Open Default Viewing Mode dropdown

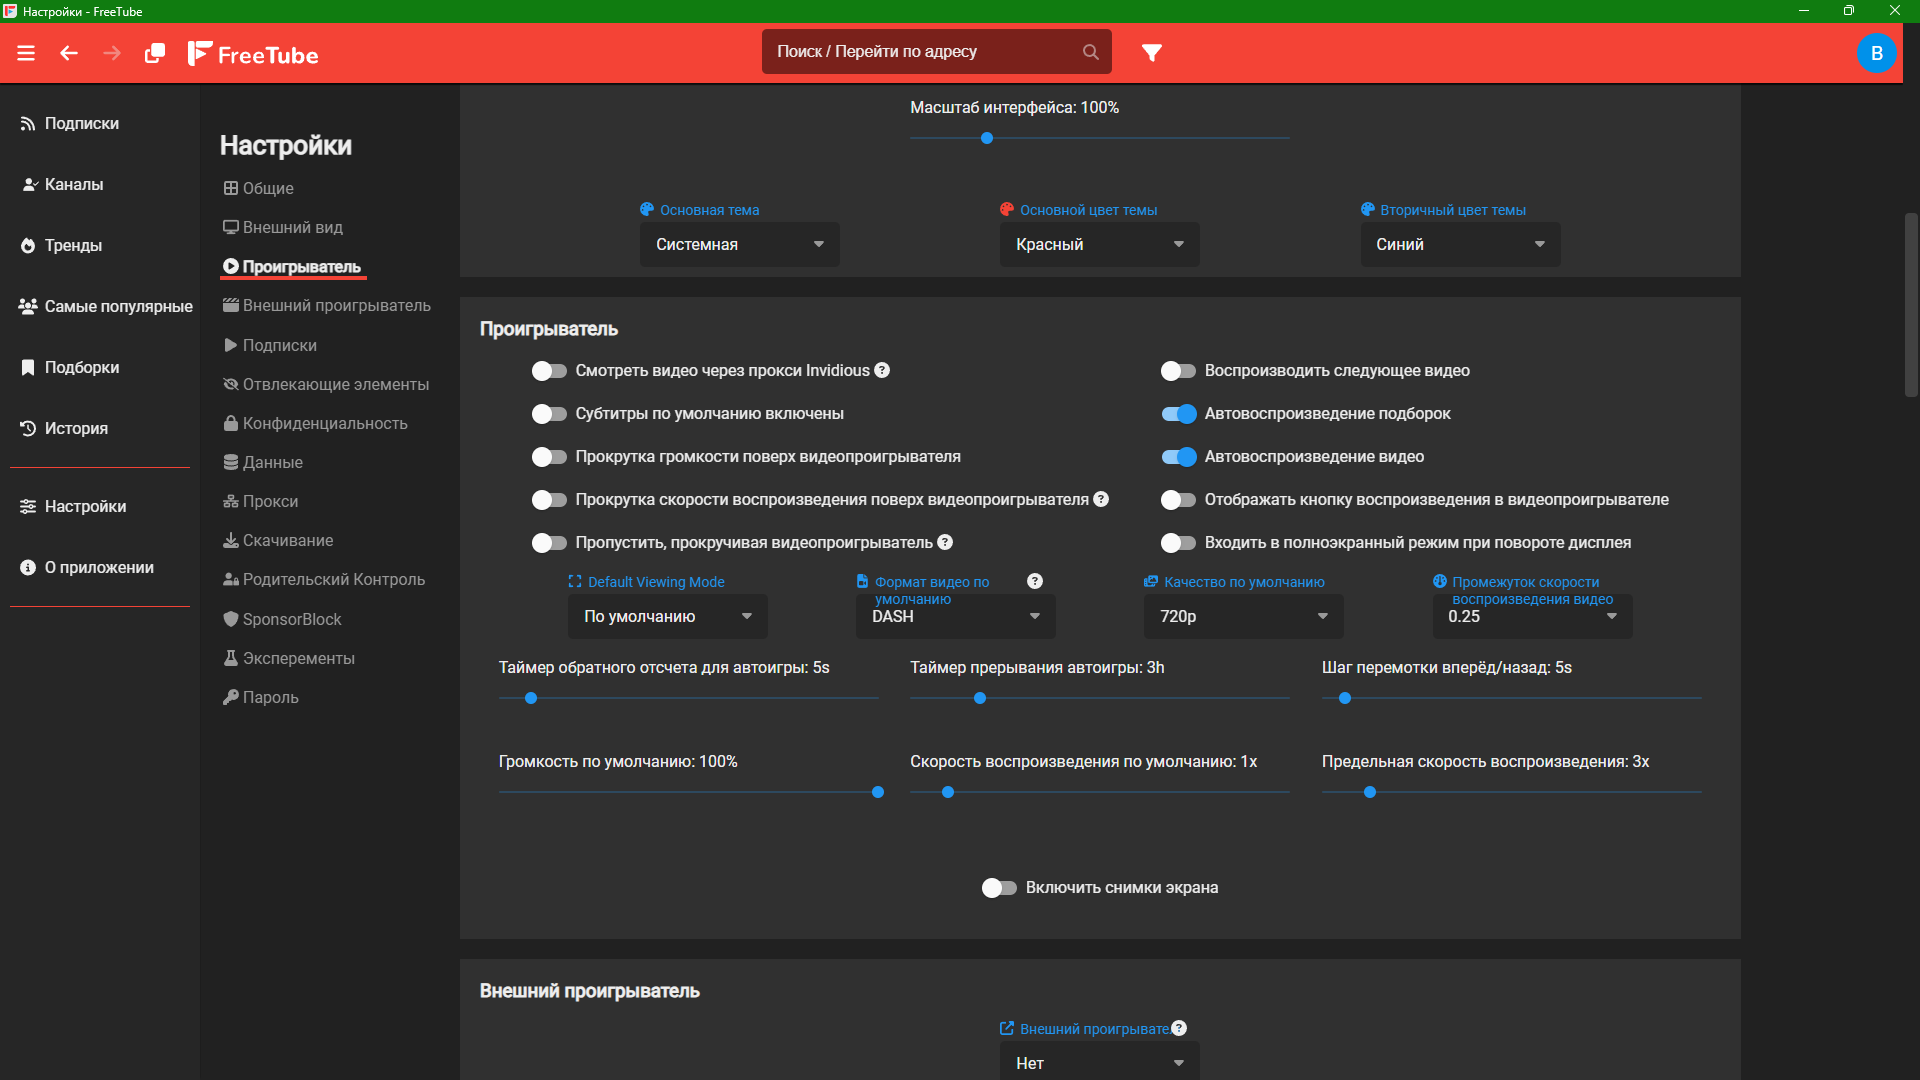[667, 617]
